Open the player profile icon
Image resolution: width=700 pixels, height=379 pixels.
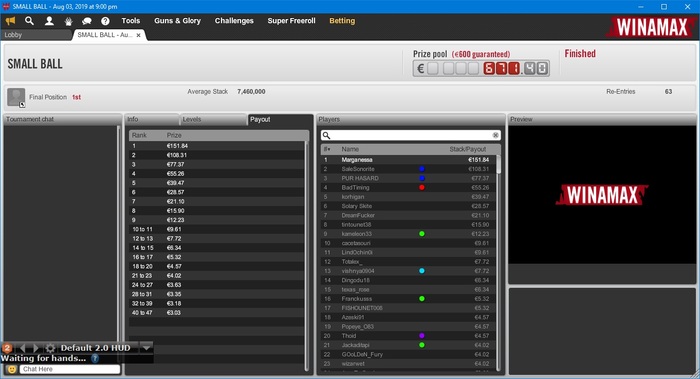coord(49,21)
